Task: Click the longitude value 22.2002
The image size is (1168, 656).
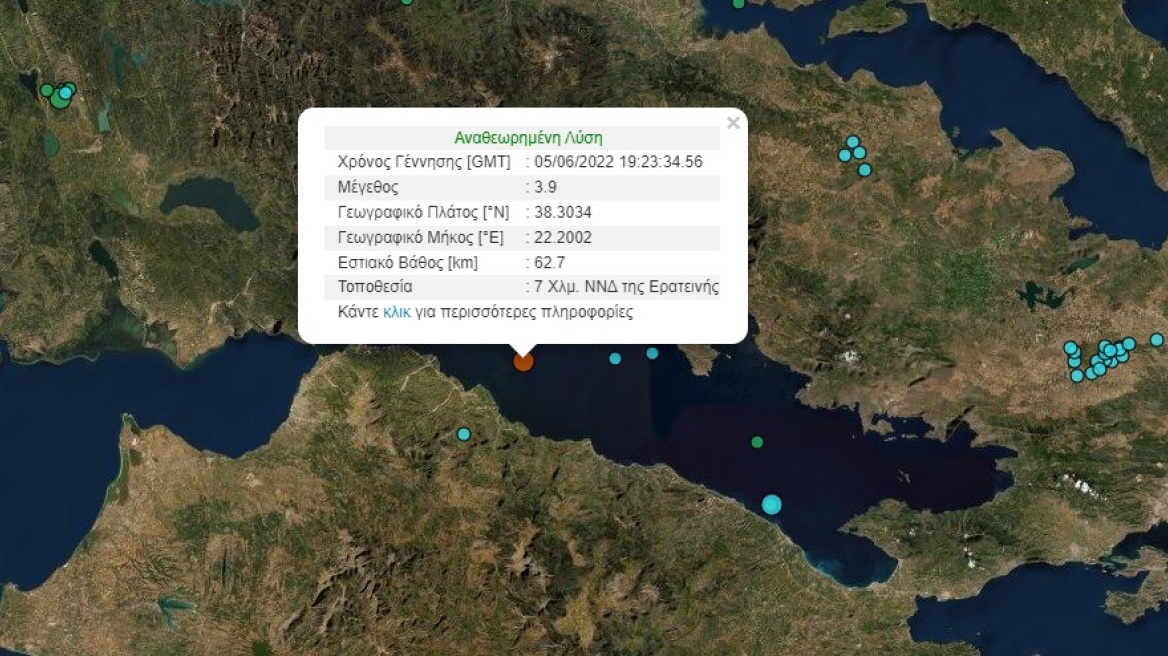Action: coord(562,238)
